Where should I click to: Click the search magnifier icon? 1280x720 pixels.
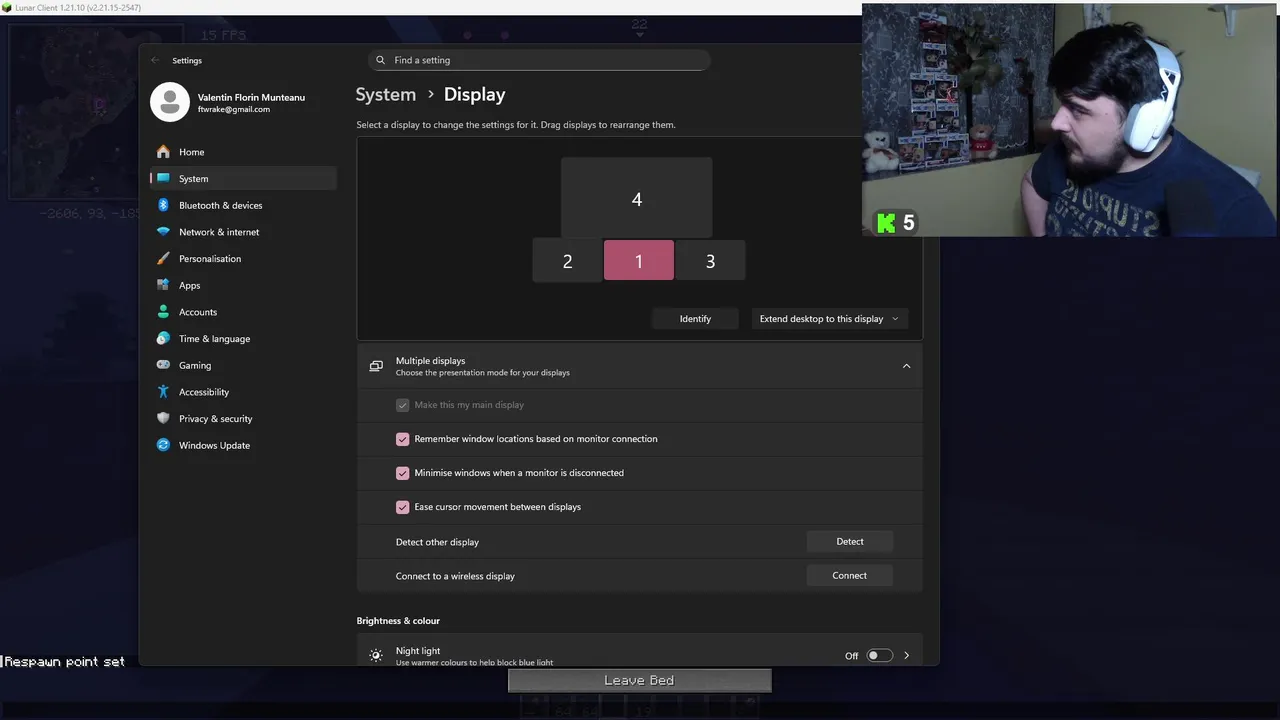[x=380, y=60]
